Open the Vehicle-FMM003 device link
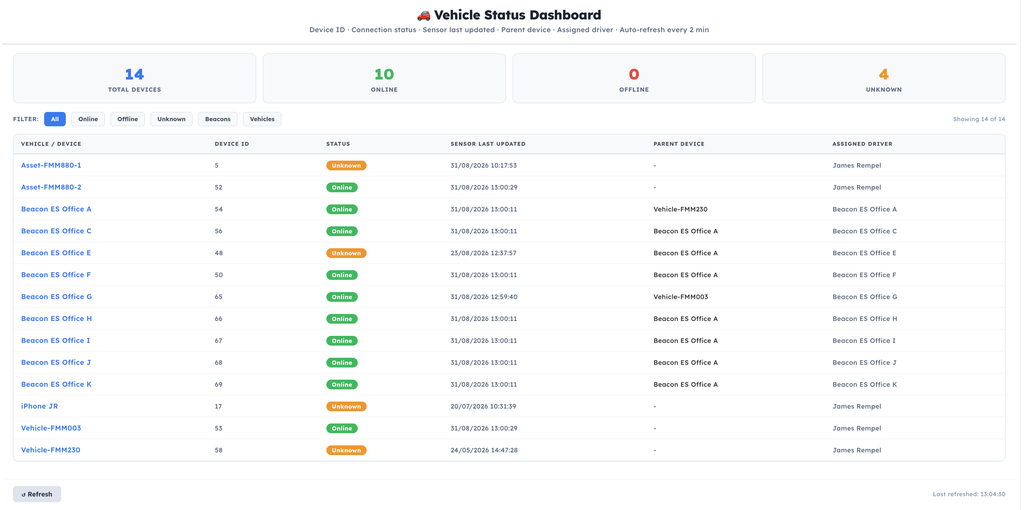The width and height of the screenshot is (1024, 510). click(51, 428)
